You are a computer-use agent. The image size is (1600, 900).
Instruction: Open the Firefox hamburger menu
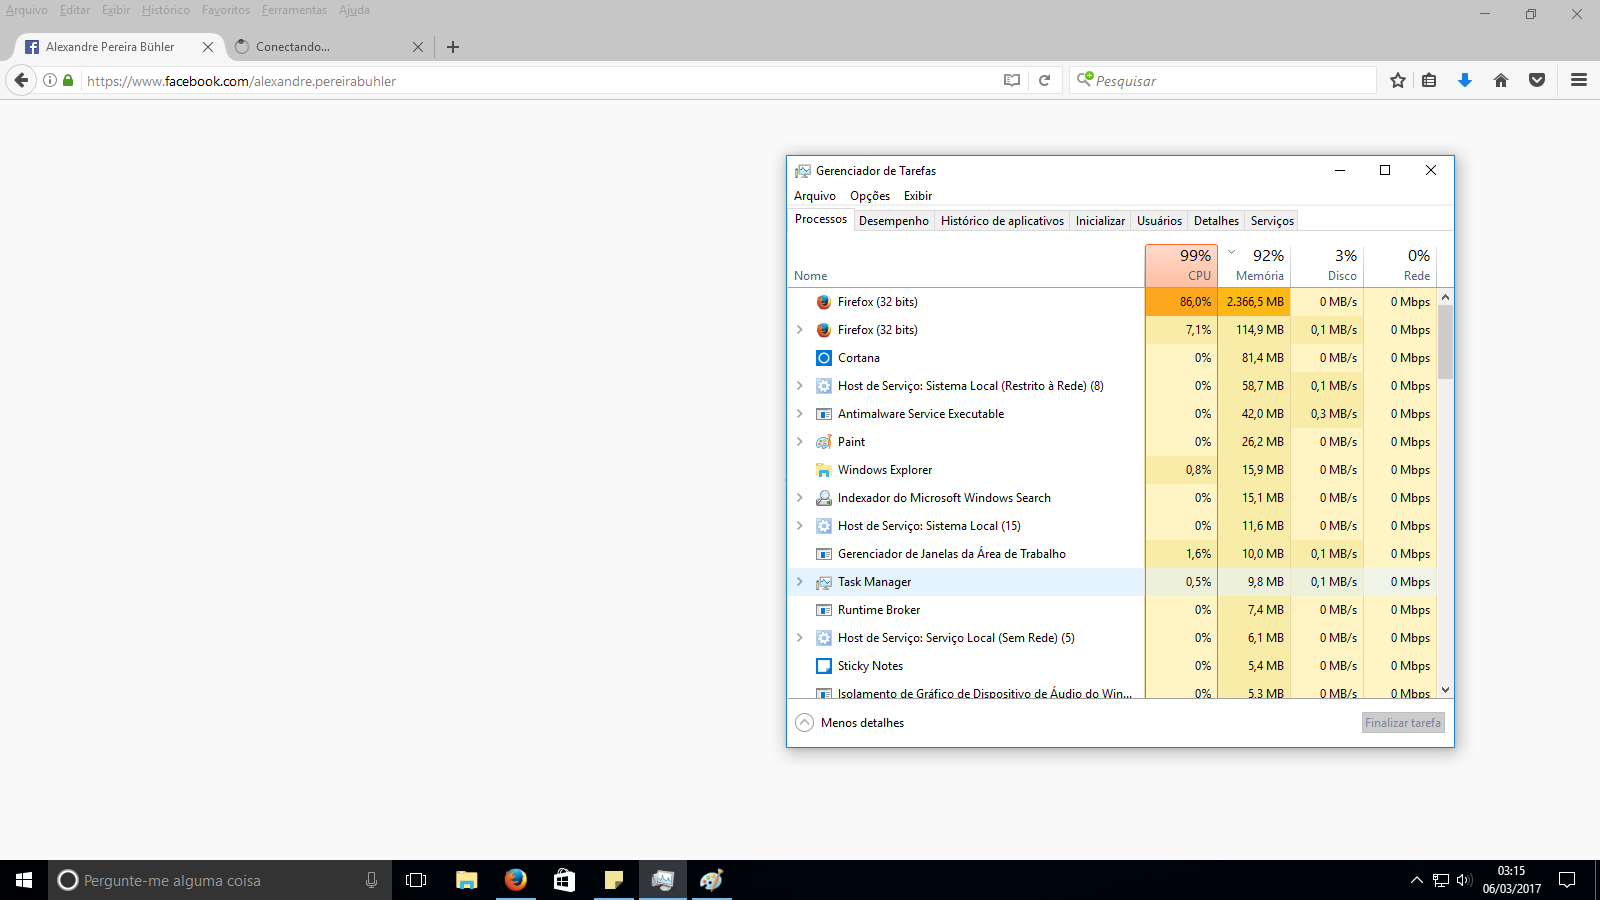[1579, 81]
